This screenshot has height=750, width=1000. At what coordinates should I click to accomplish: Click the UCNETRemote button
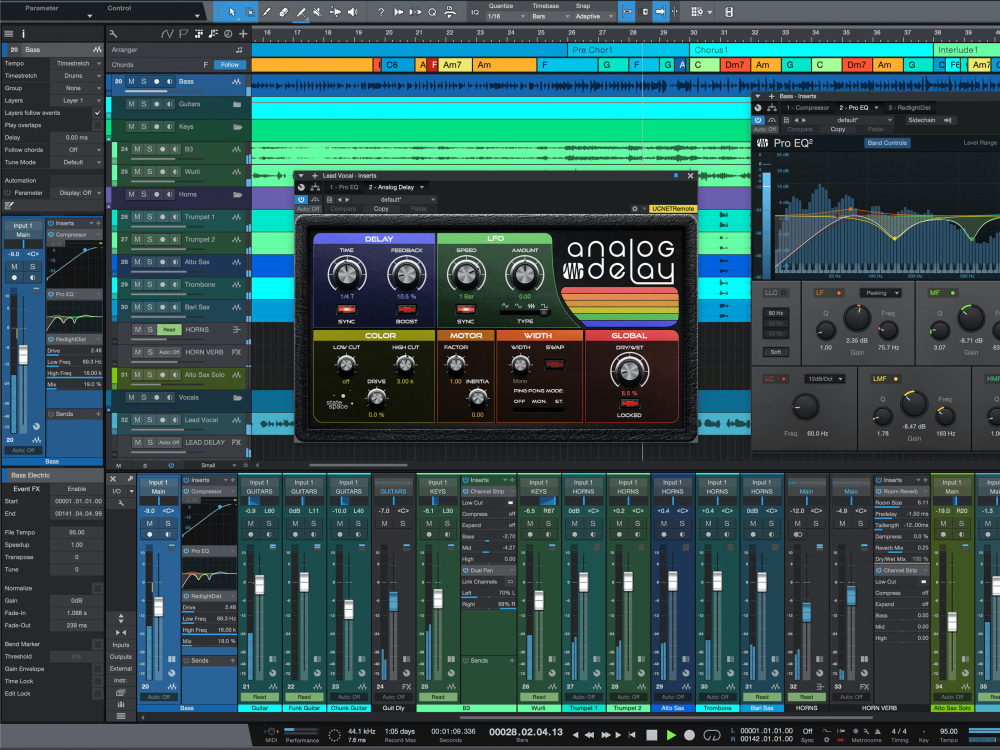[673, 209]
